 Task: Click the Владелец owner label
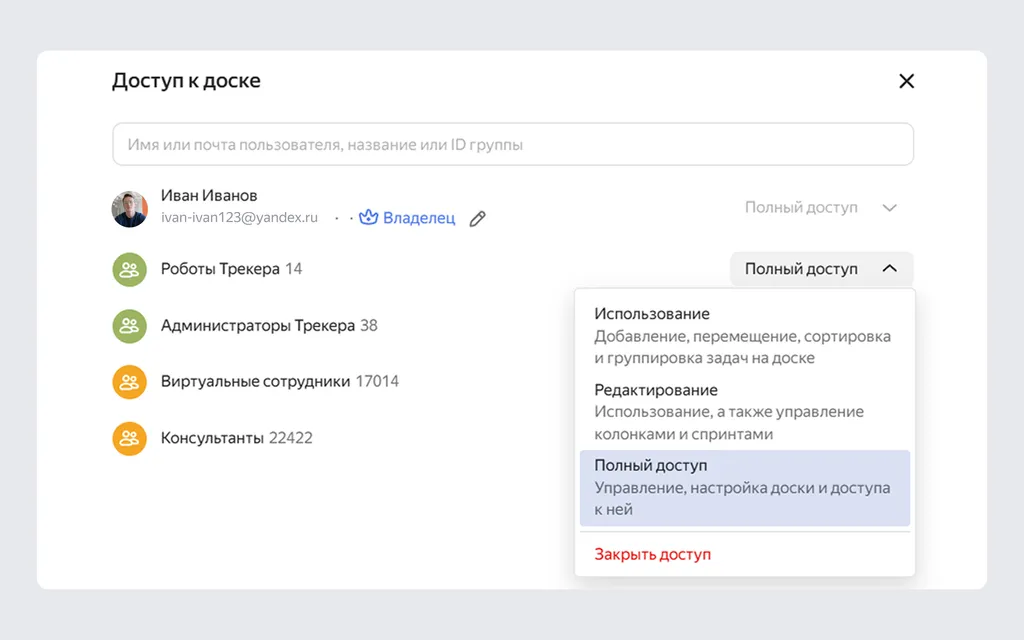(419, 218)
